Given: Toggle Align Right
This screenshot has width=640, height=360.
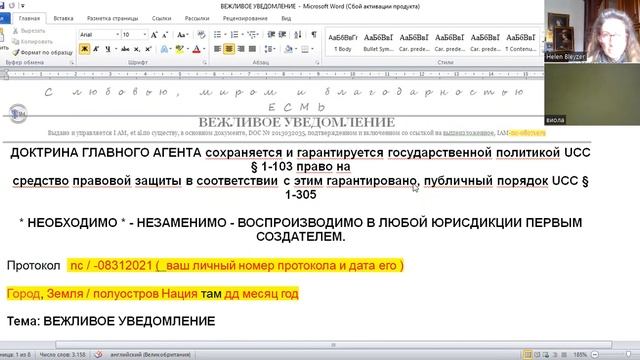Looking at the screenshot, I should click(241, 49).
